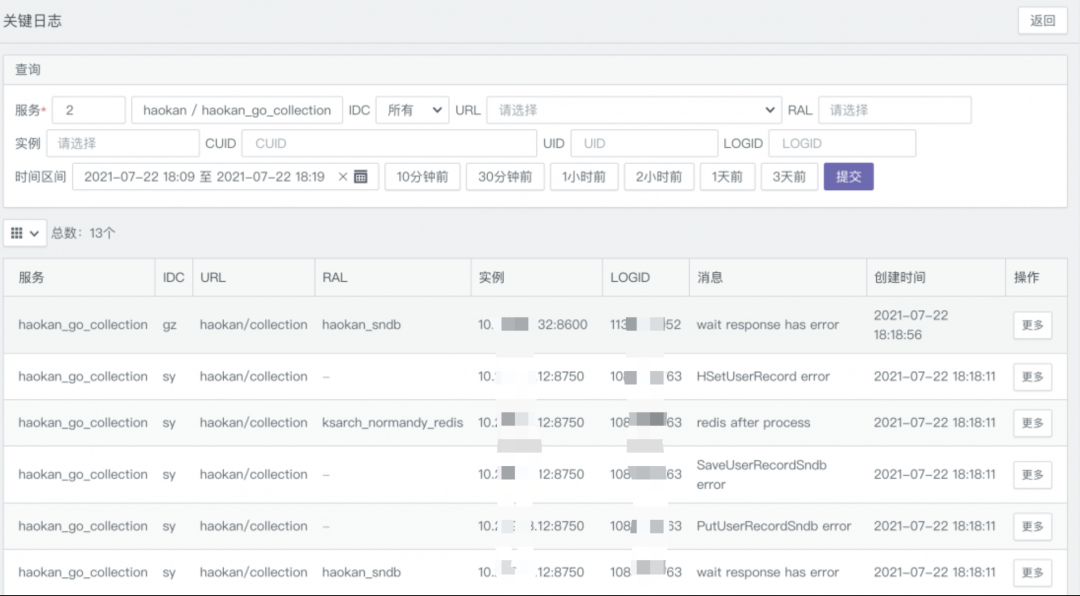Set range to 2小时前

pyautogui.click(x=659, y=177)
